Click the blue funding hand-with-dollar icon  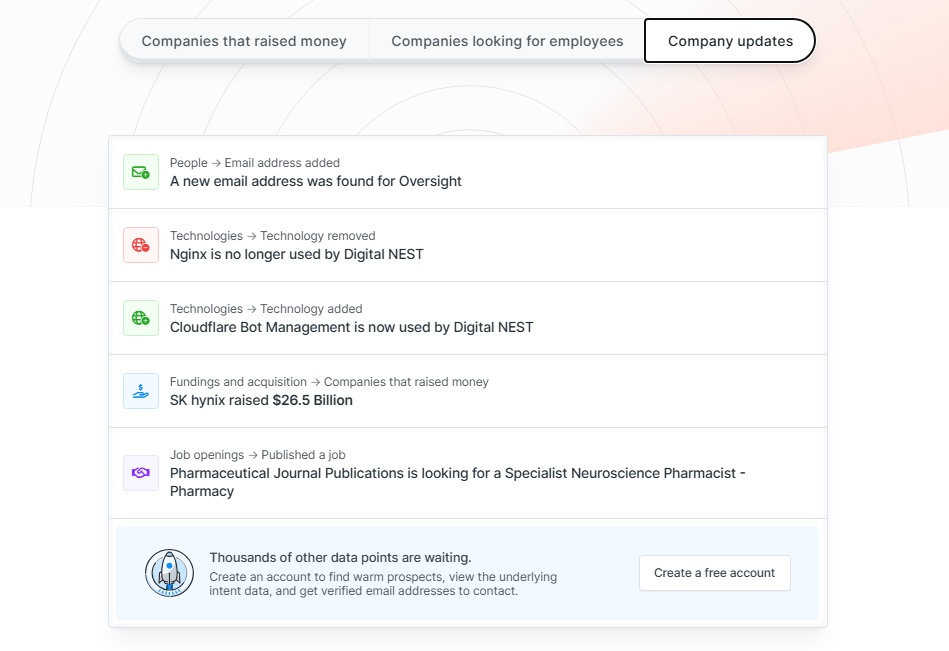pos(141,391)
